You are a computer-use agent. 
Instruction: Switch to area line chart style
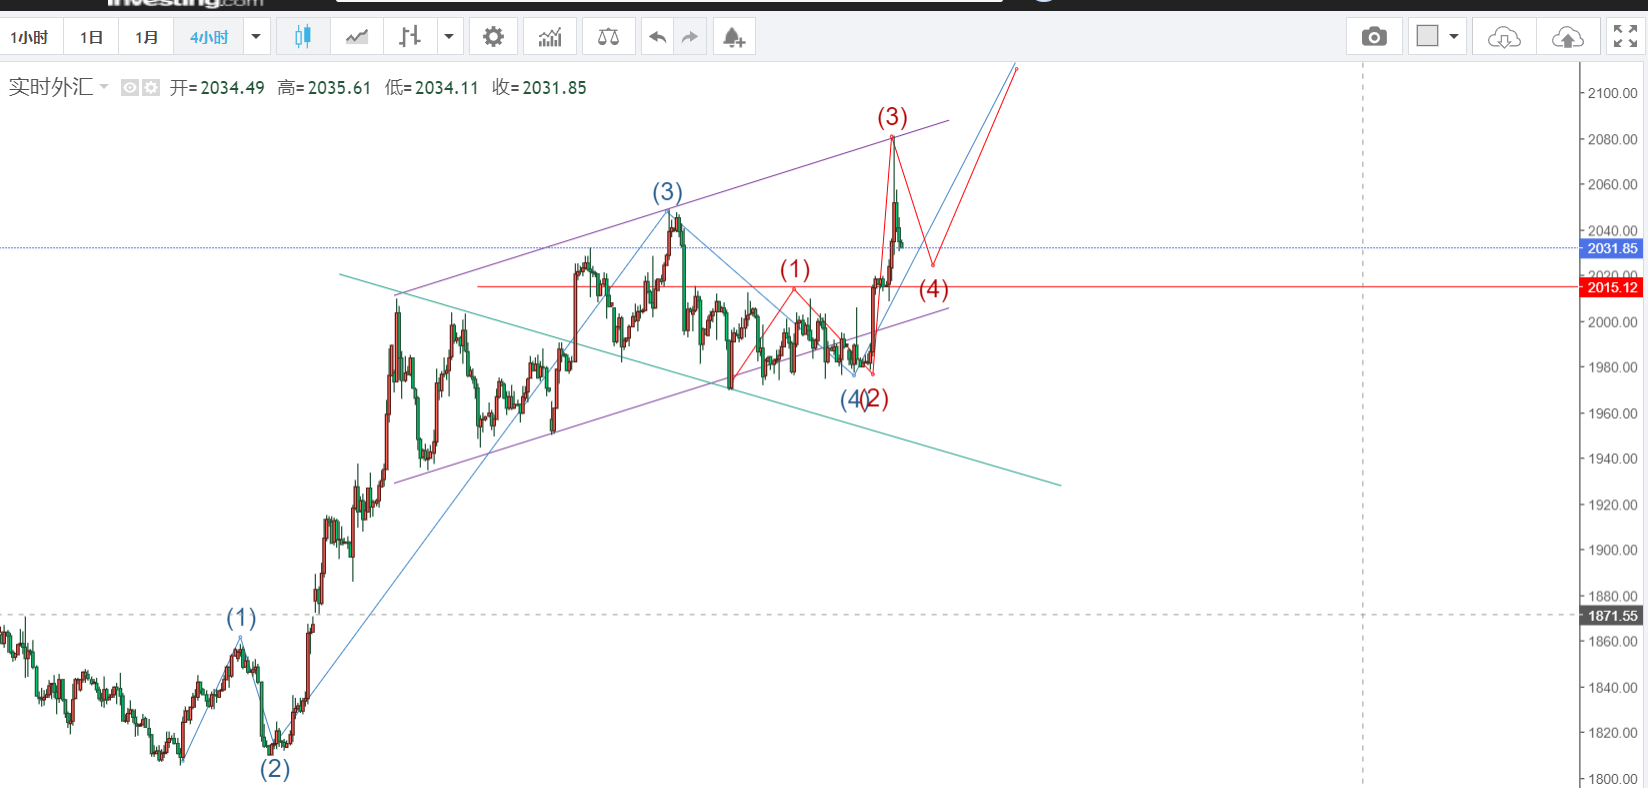tap(356, 37)
